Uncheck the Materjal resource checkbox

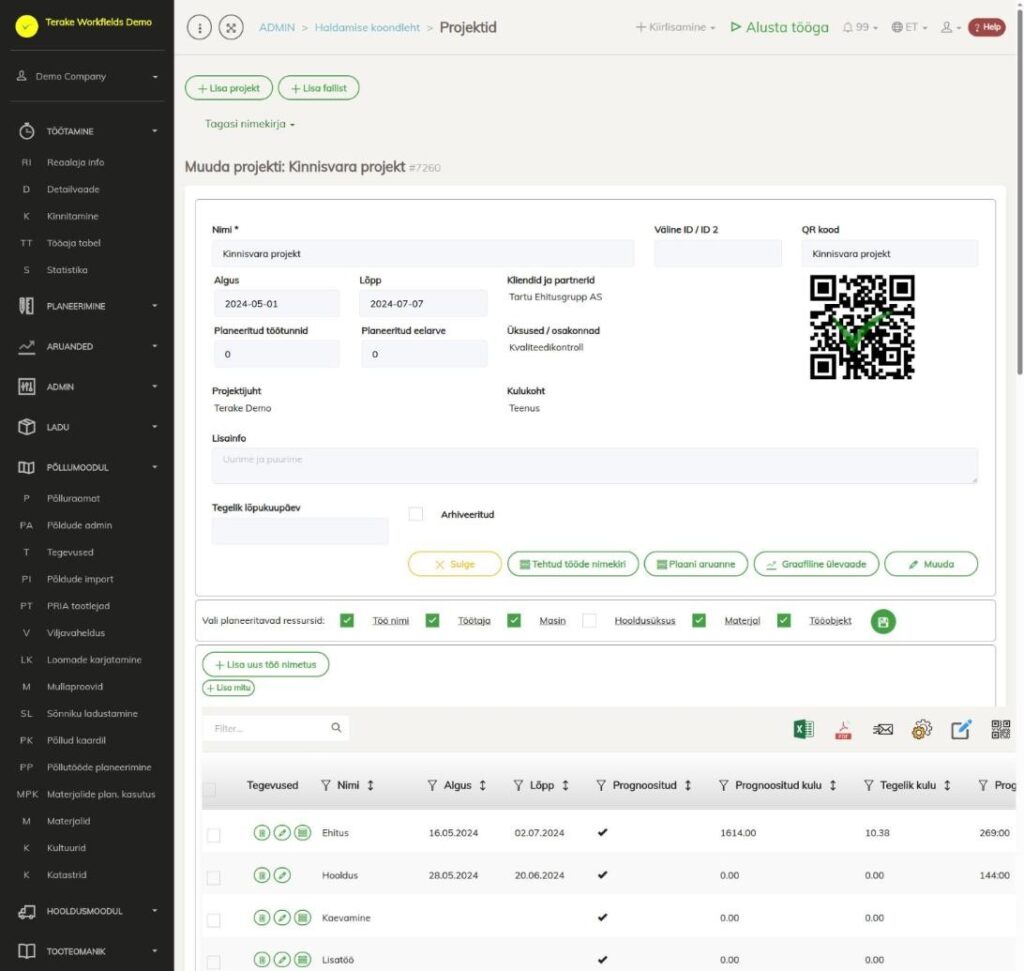click(699, 620)
